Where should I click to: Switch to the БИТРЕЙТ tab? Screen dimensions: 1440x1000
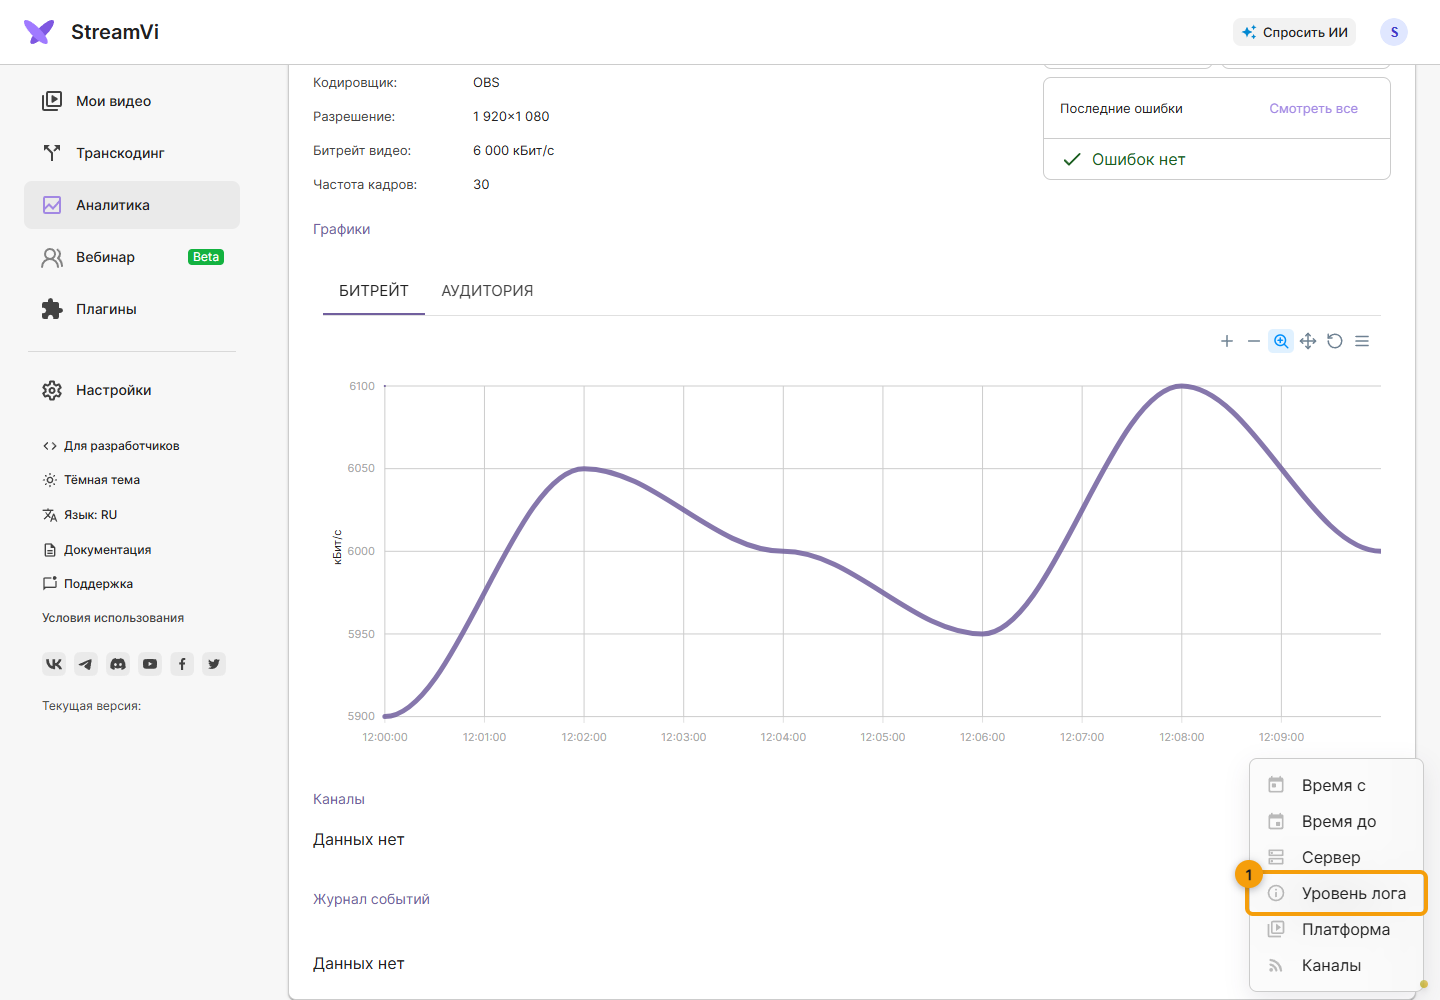(x=374, y=291)
